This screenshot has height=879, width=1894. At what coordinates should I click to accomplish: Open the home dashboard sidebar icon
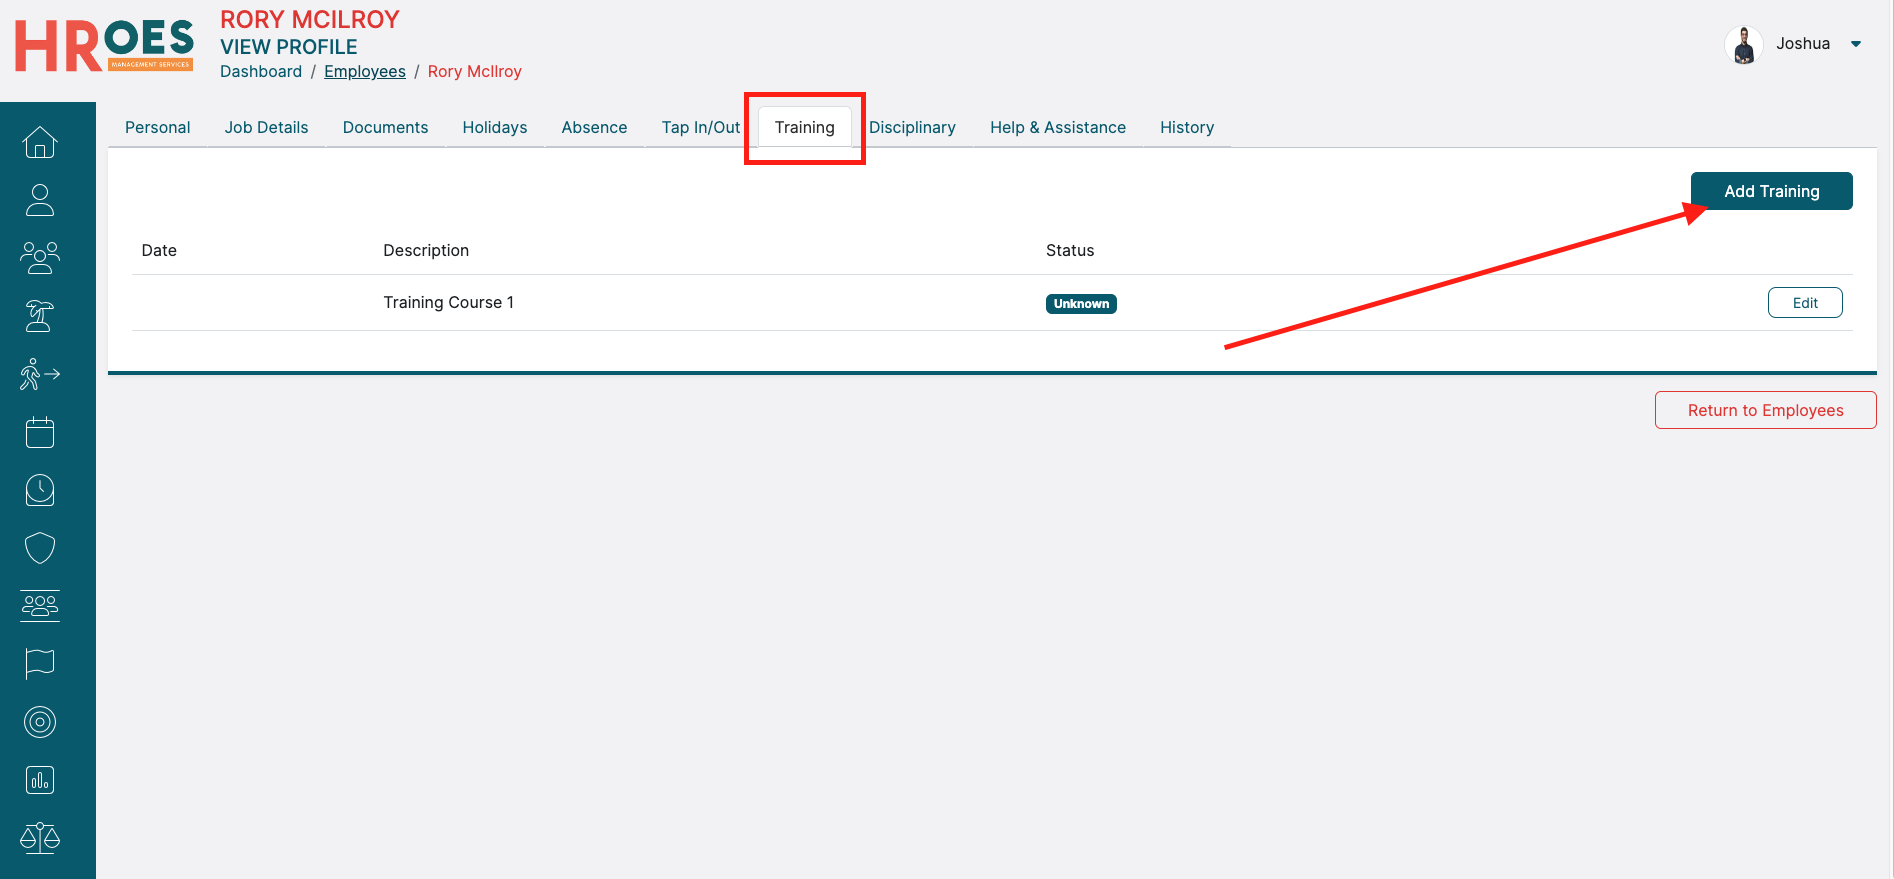point(40,143)
